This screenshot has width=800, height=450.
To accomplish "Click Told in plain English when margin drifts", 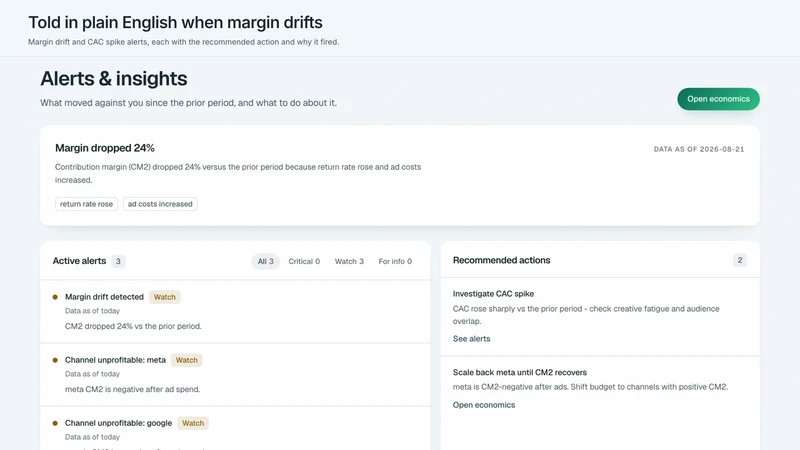I will [x=175, y=22].
